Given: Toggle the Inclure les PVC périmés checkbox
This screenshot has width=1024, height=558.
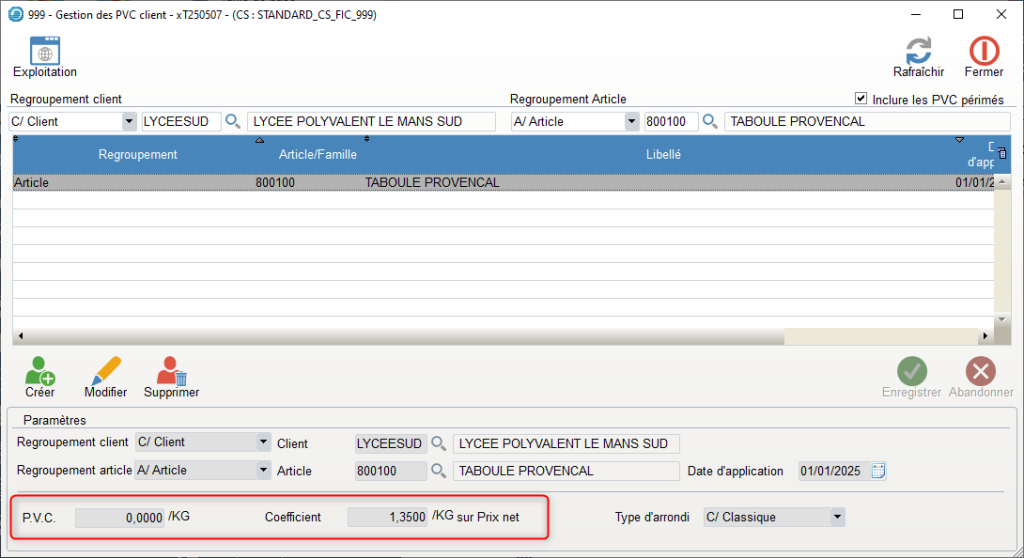Looking at the screenshot, I should coord(860,99).
